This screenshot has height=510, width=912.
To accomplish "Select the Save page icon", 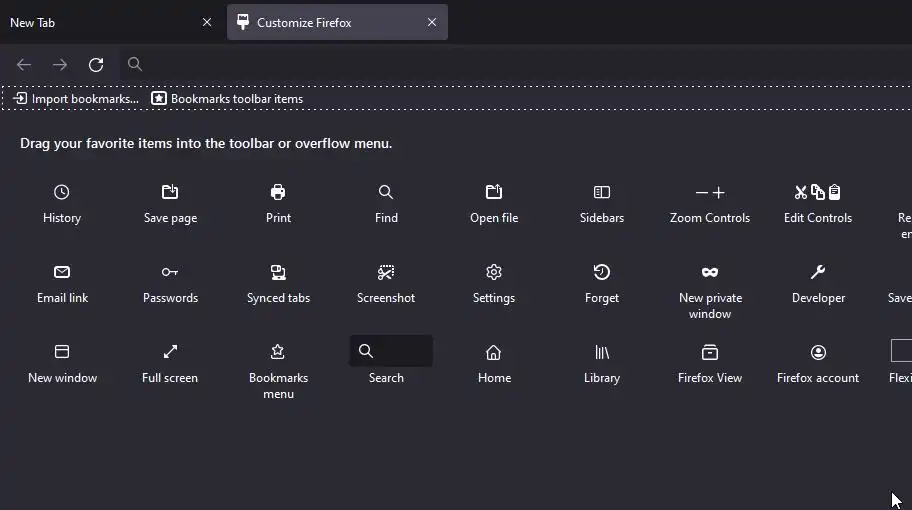I will point(170,192).
